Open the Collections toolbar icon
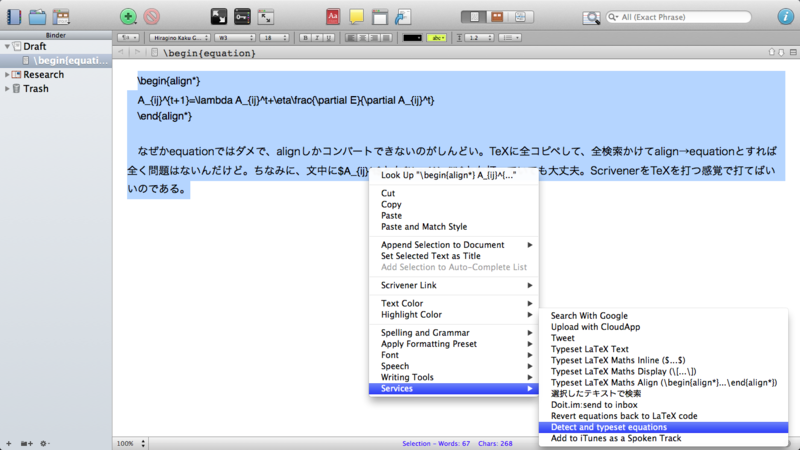800x450 pixels. point(37,17)
